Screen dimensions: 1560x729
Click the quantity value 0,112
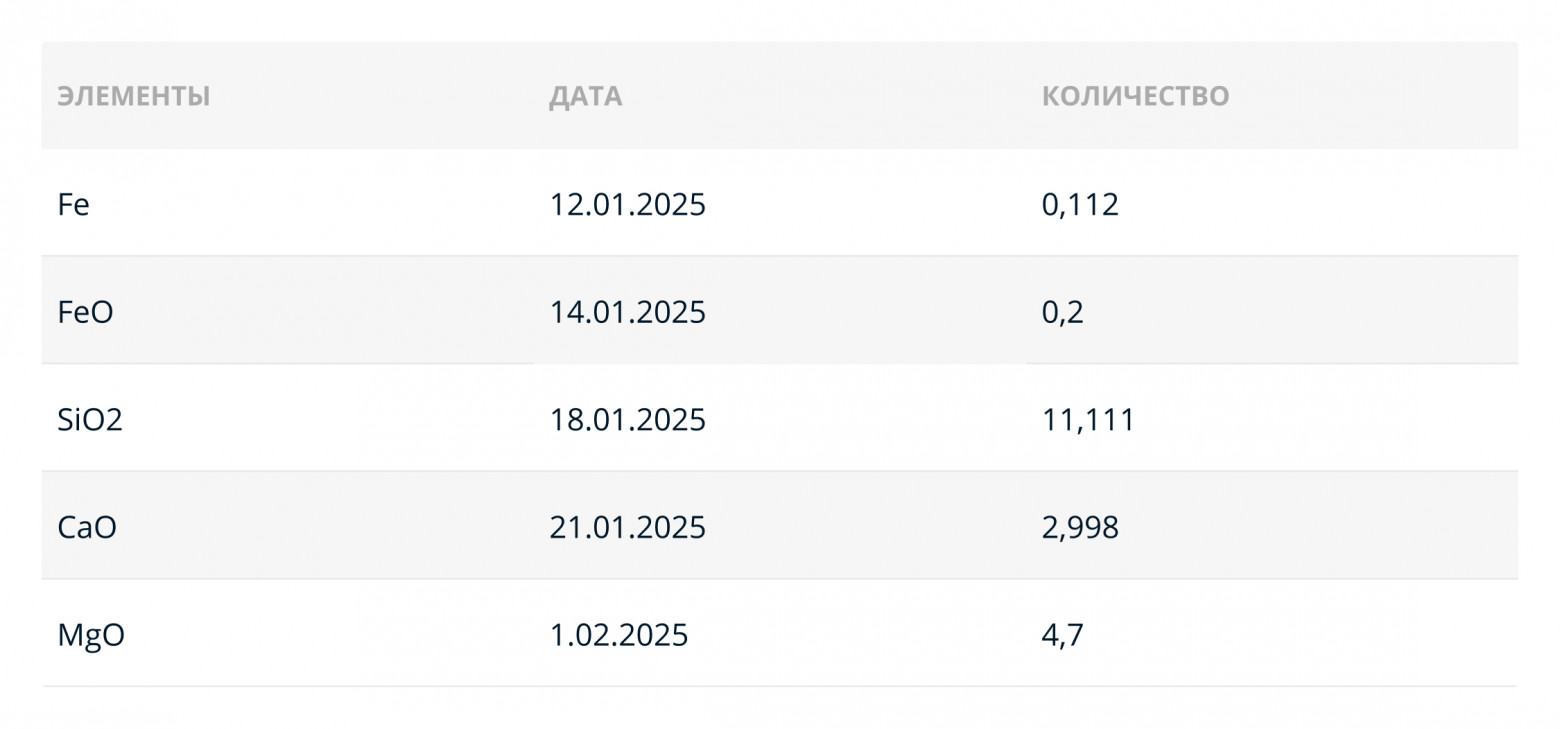[1080, 204]
